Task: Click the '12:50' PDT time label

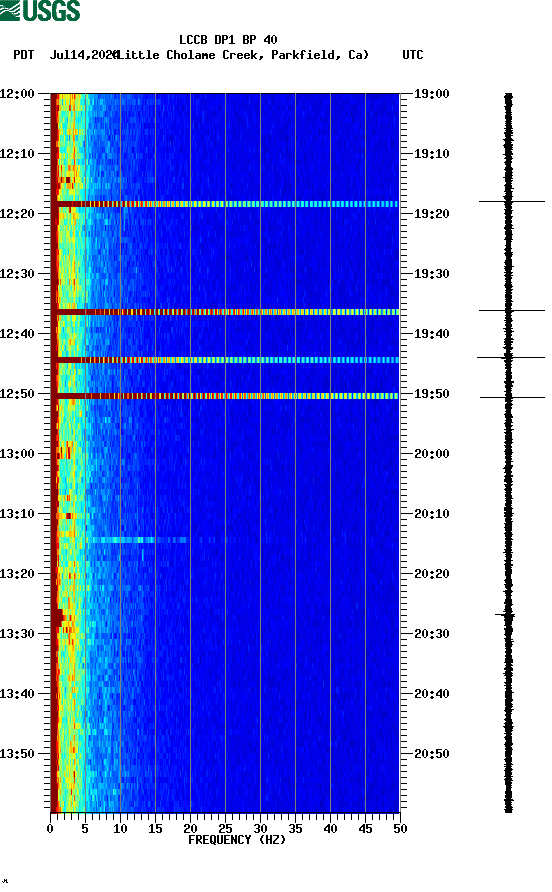Action: click(x=17, y=394)
